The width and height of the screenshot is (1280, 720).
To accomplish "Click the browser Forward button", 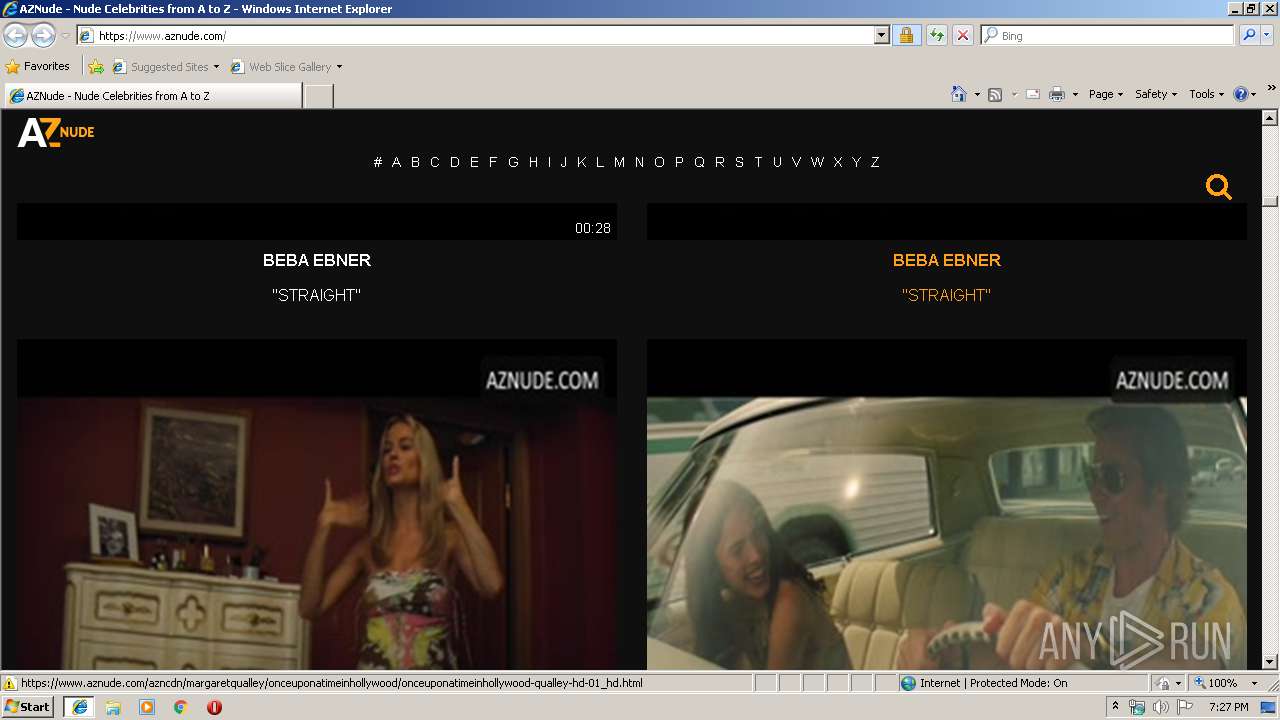I will pos(43,36).
